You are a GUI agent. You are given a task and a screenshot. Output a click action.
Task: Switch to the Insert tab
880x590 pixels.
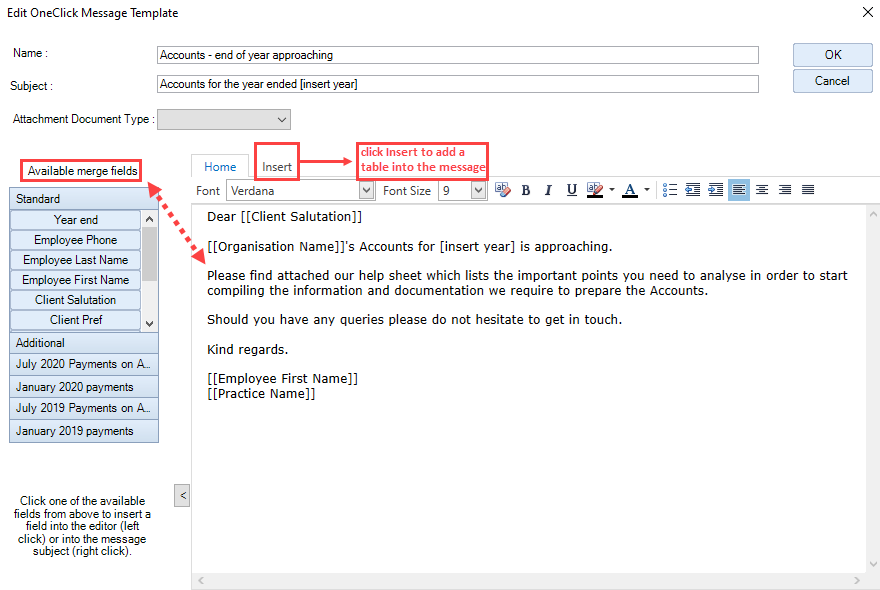coord(277,167)
